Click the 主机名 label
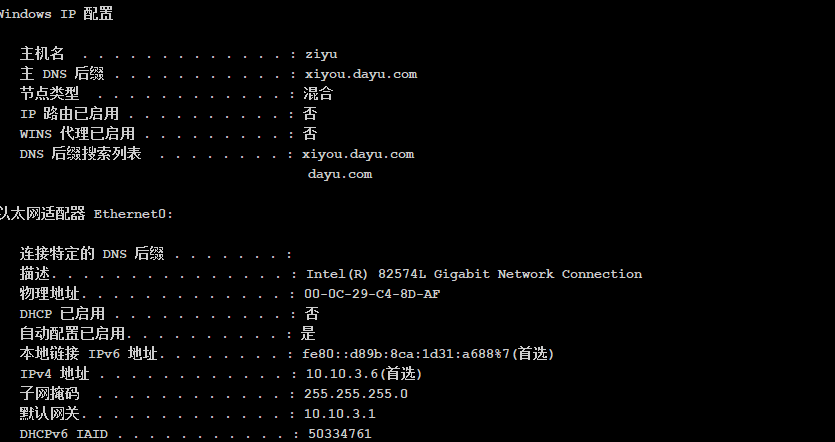 click(42, 54)
